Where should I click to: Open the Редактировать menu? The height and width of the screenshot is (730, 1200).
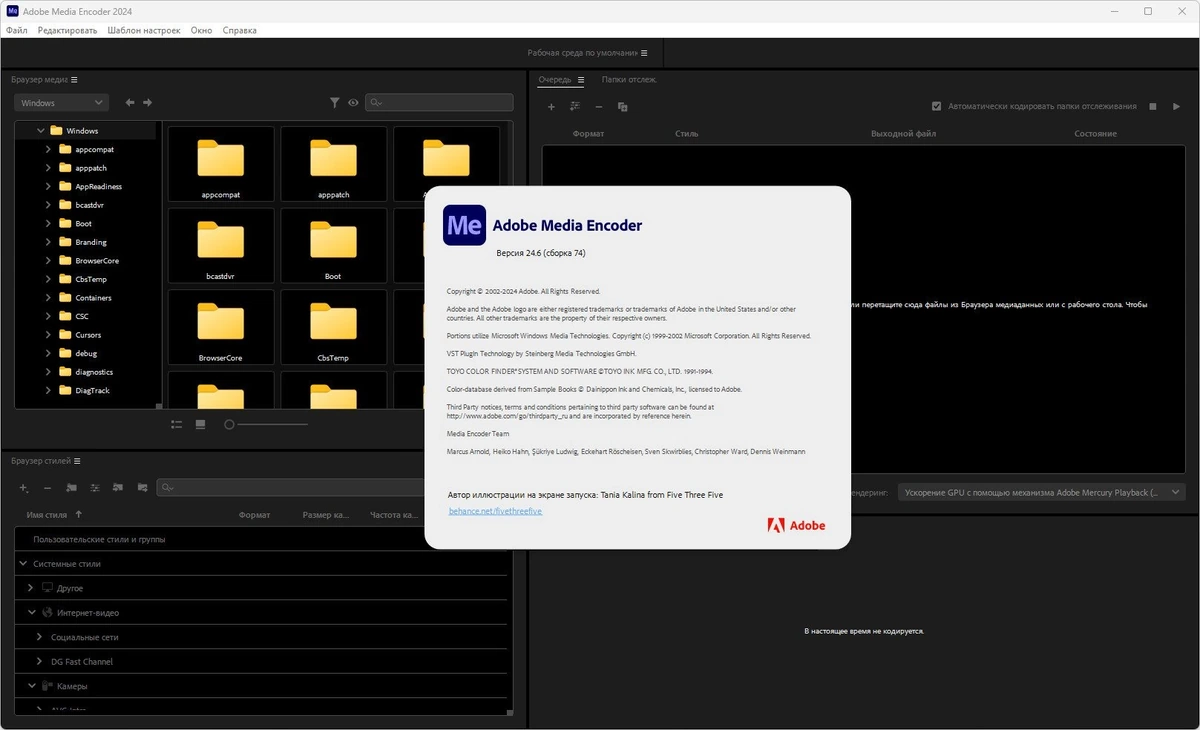coord(68,30)
